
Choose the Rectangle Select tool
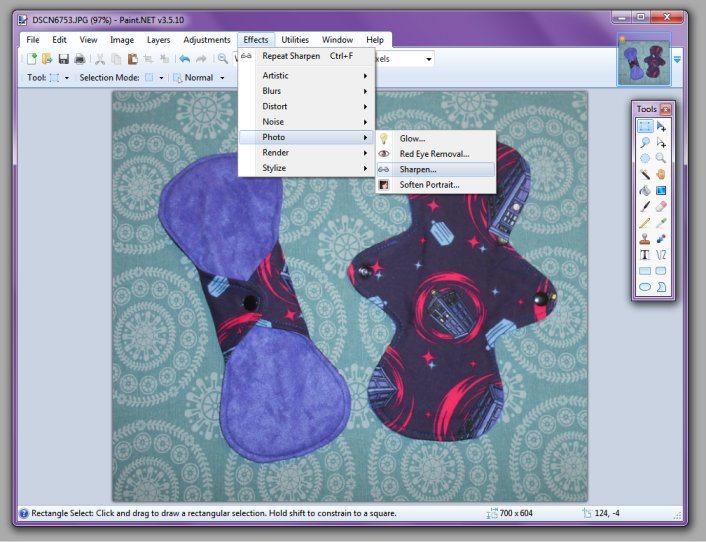[x=645, y=126]
